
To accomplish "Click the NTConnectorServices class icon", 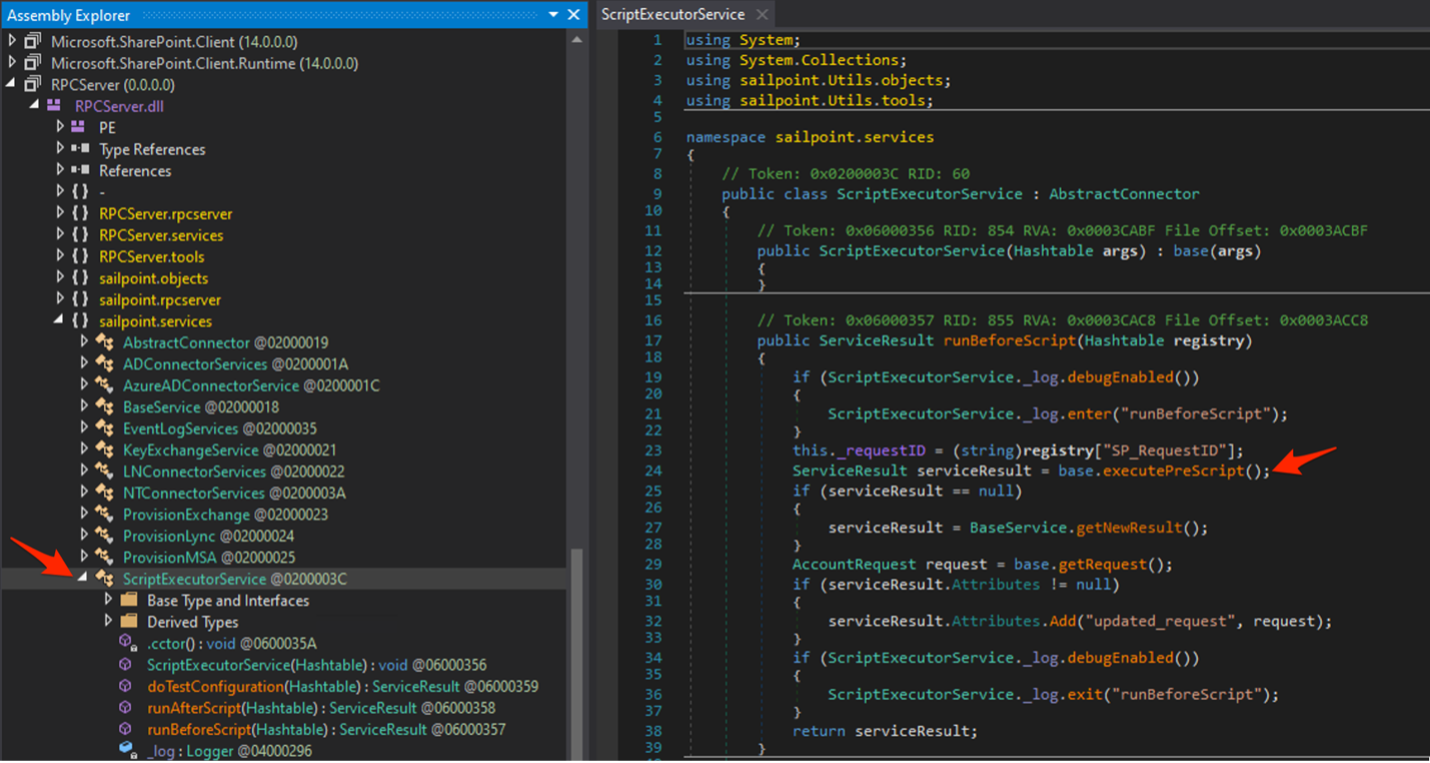I will click(105, 493).
